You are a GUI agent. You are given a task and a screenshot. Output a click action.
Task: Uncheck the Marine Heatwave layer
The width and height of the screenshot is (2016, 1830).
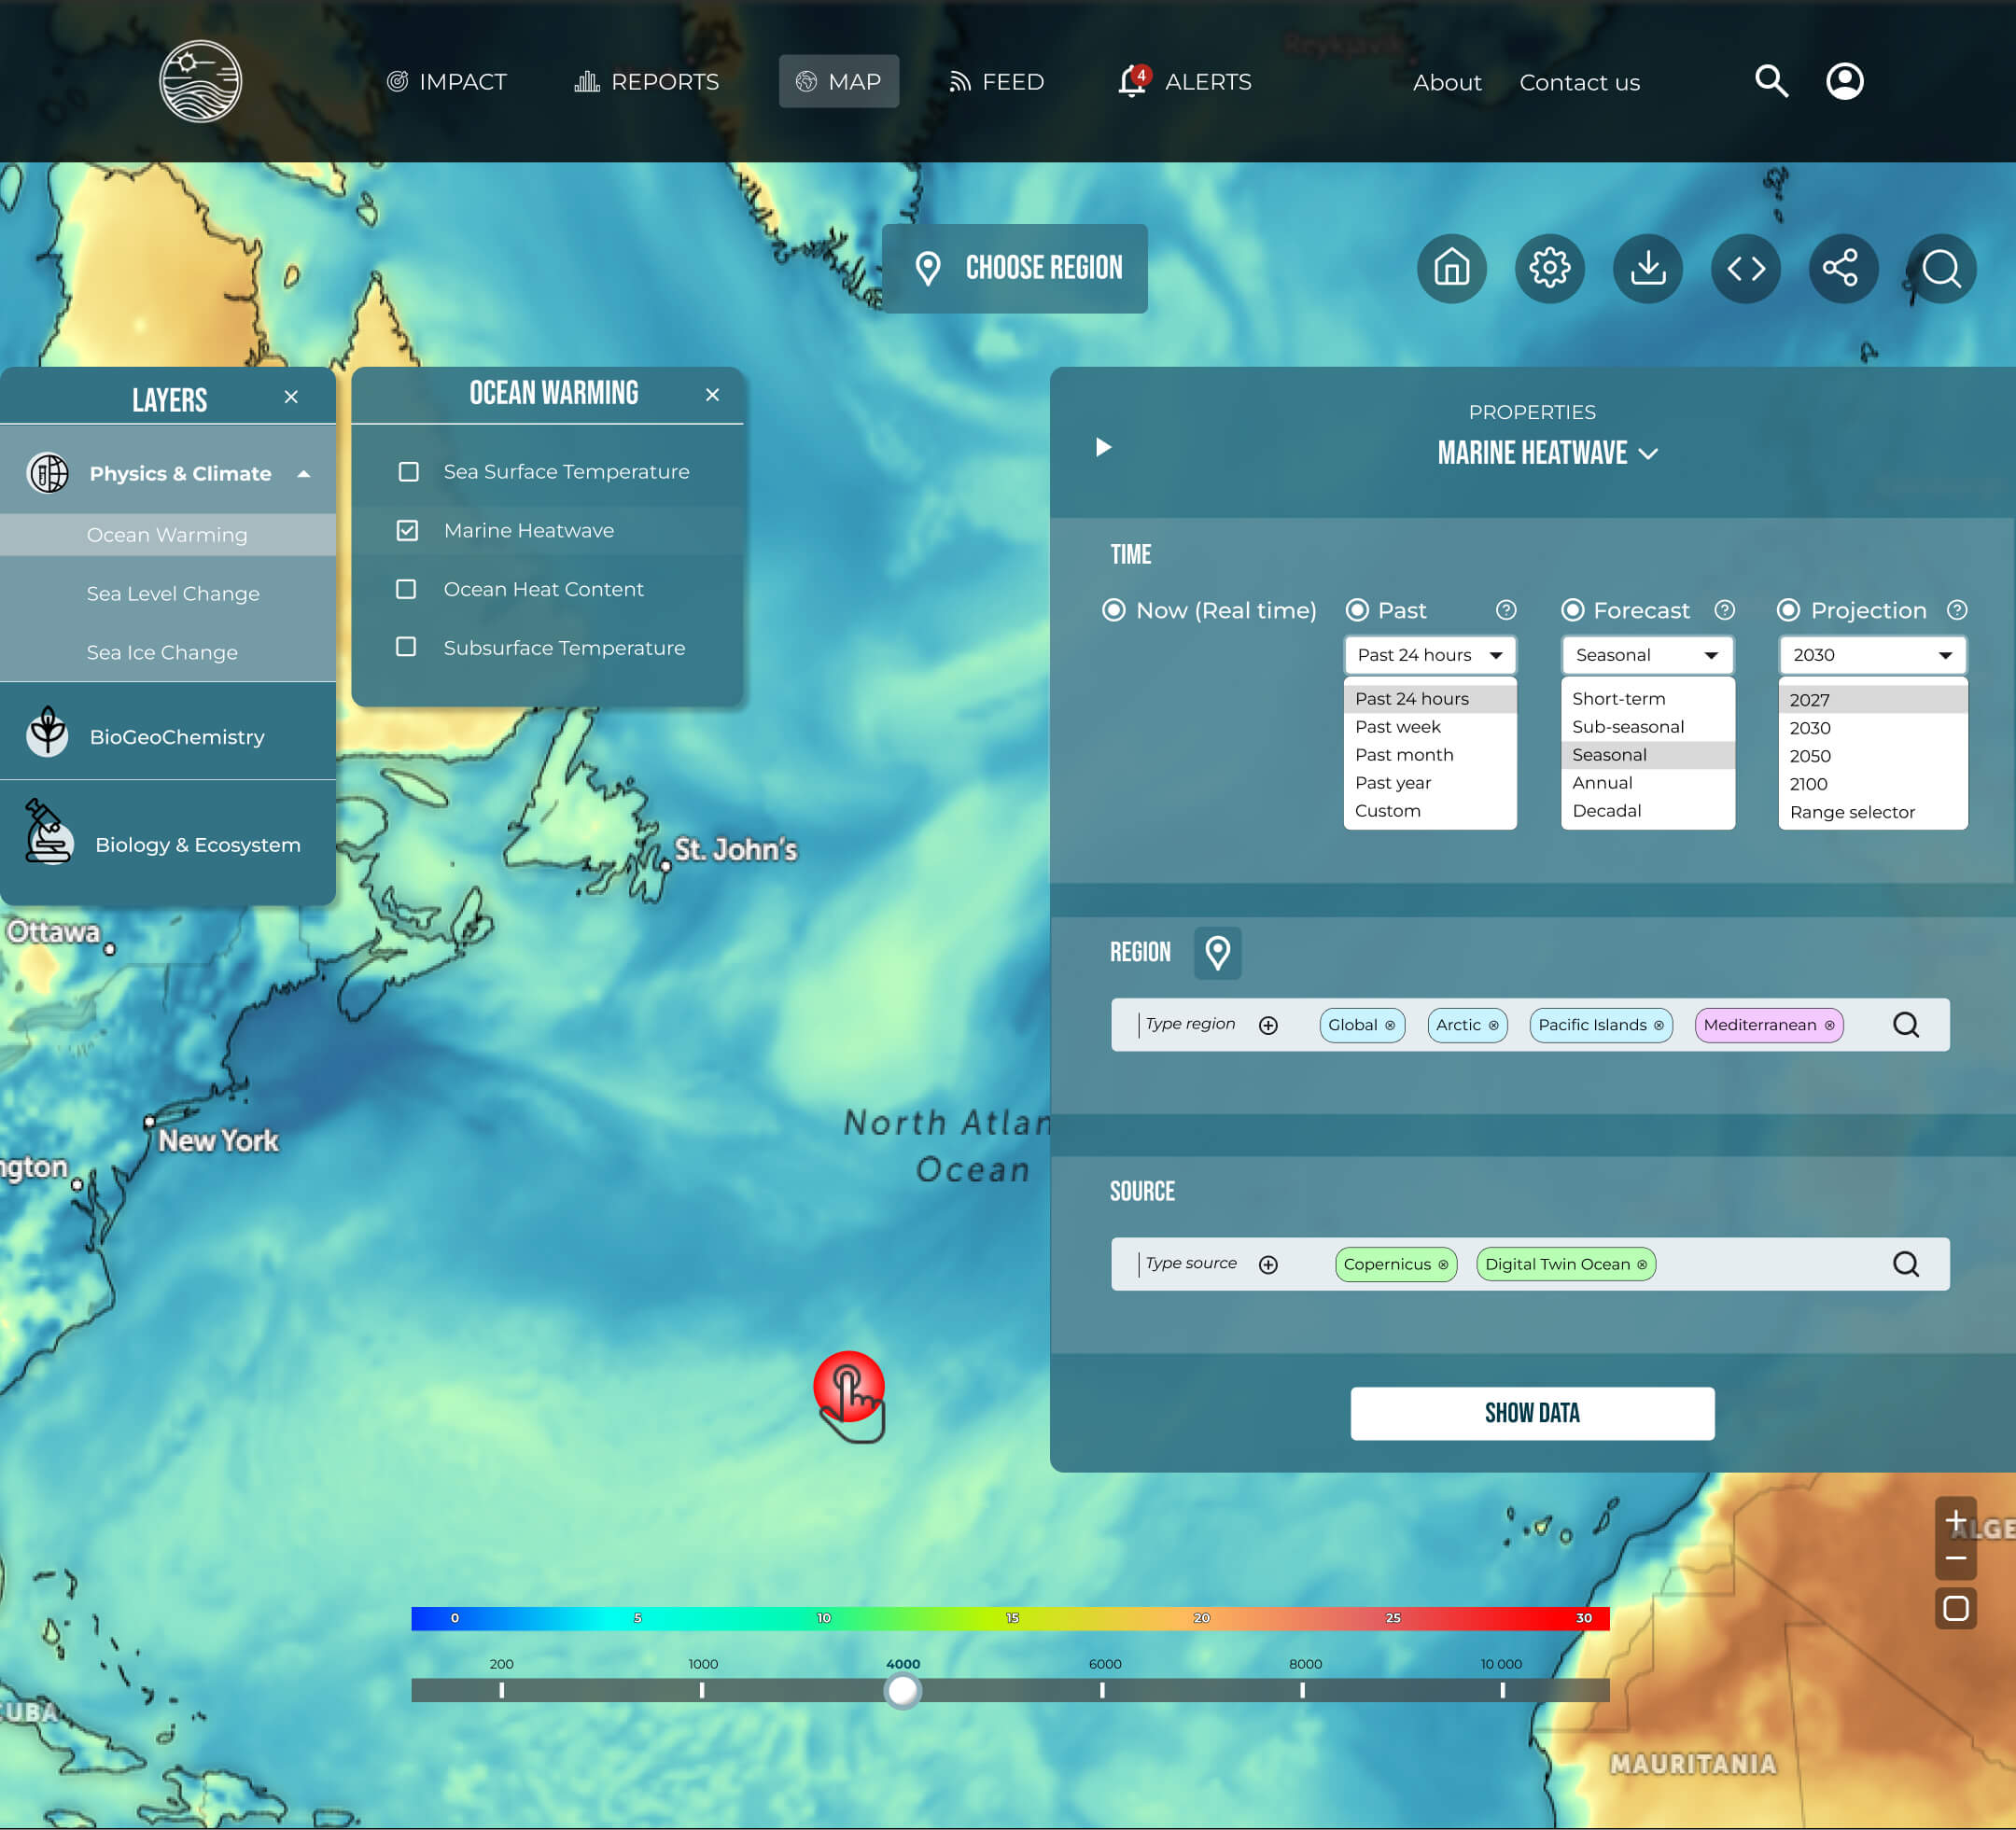point(407,530)
